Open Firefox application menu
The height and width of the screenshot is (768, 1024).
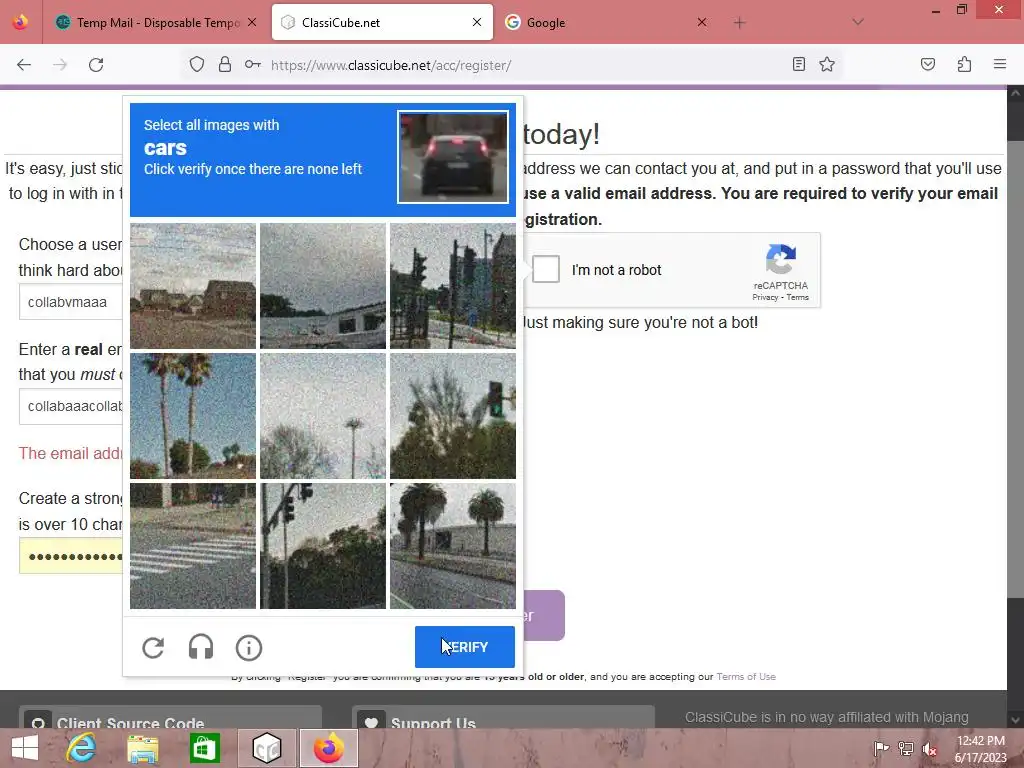[x=1000, y=64]
